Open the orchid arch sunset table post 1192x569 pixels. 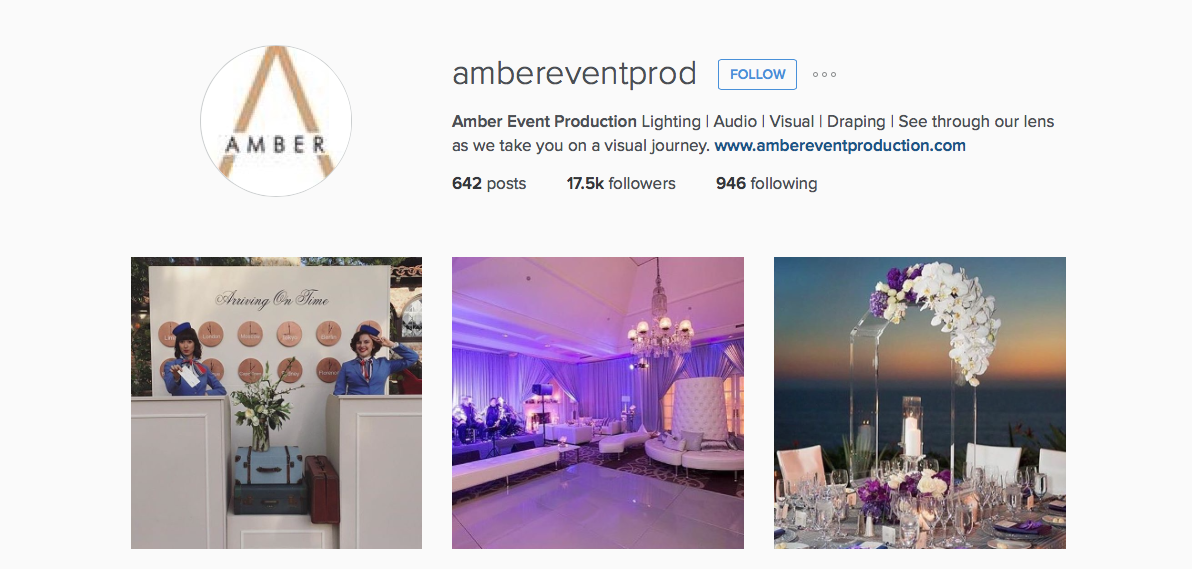click(920, 402)
